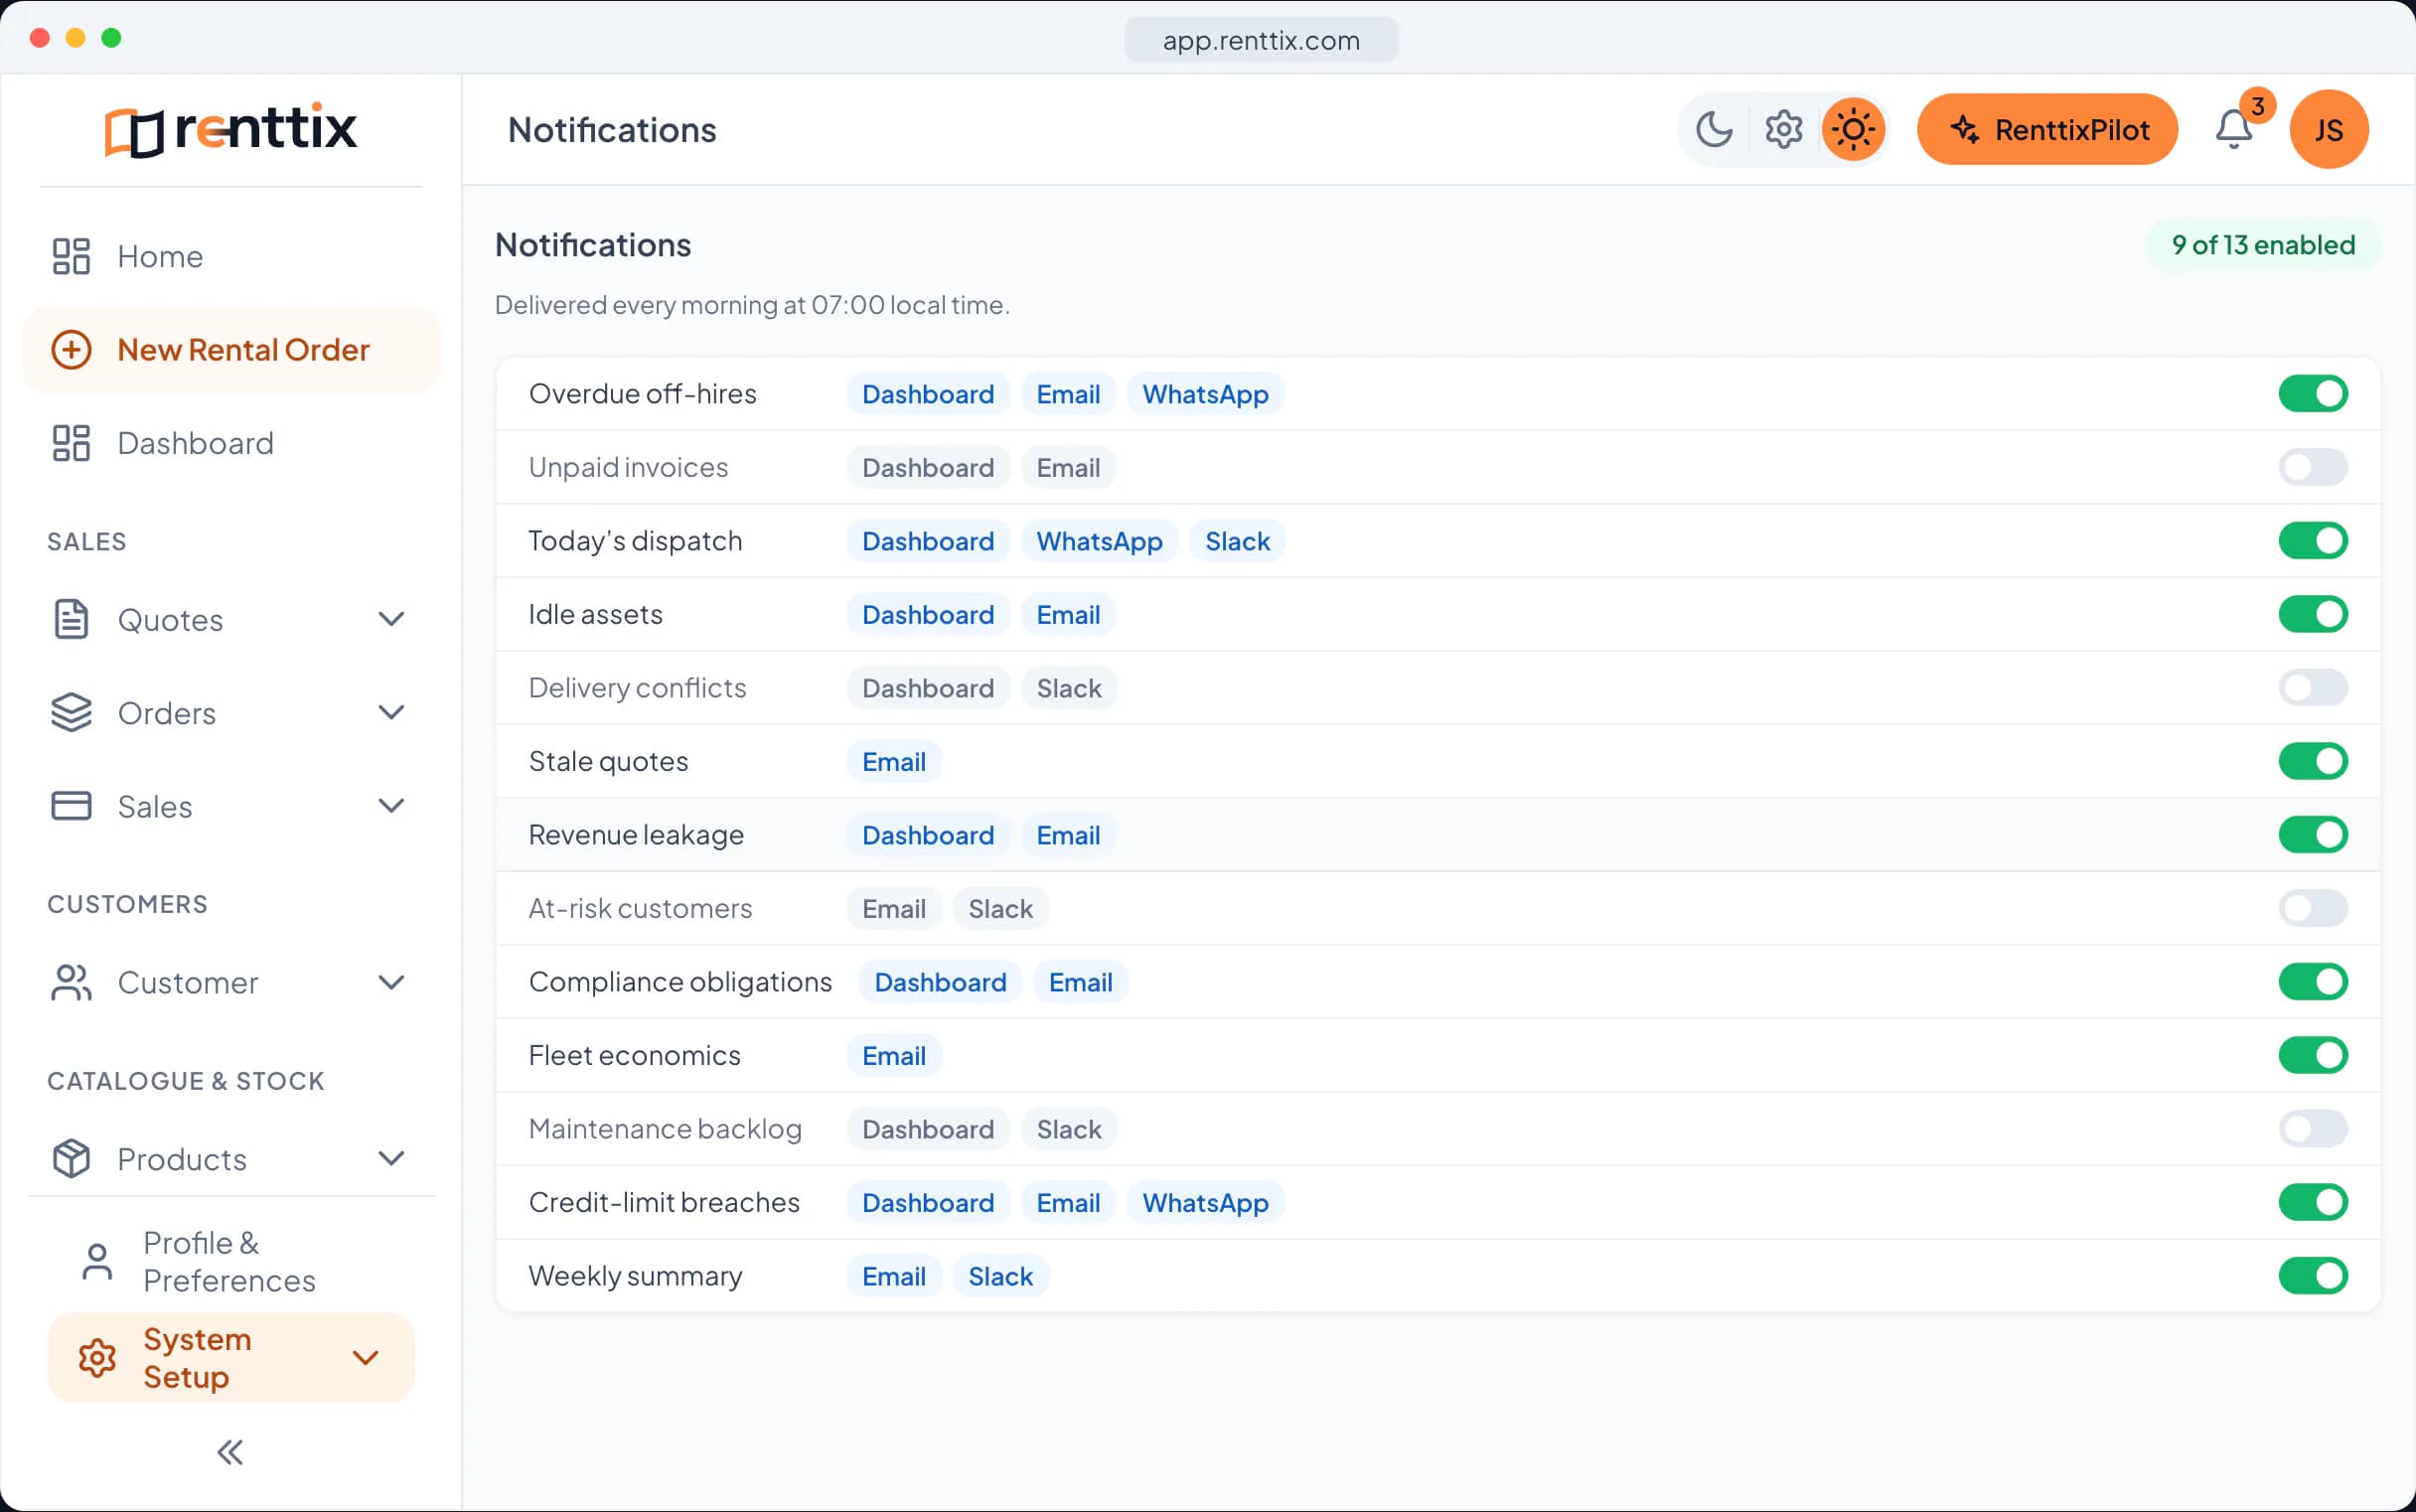Enable Maintenance backlog toggle
The image size is (2416, 1512).
2313,1129
